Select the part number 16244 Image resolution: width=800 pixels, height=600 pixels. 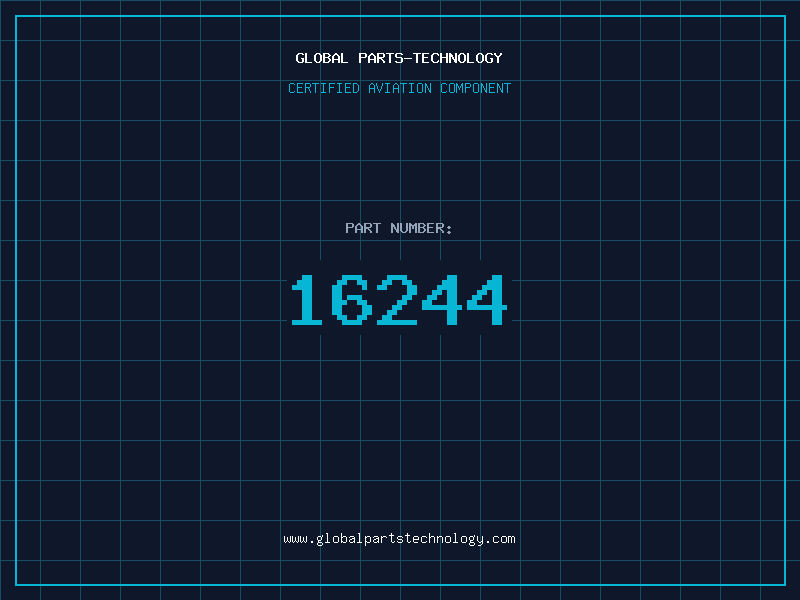pos(399,299)
